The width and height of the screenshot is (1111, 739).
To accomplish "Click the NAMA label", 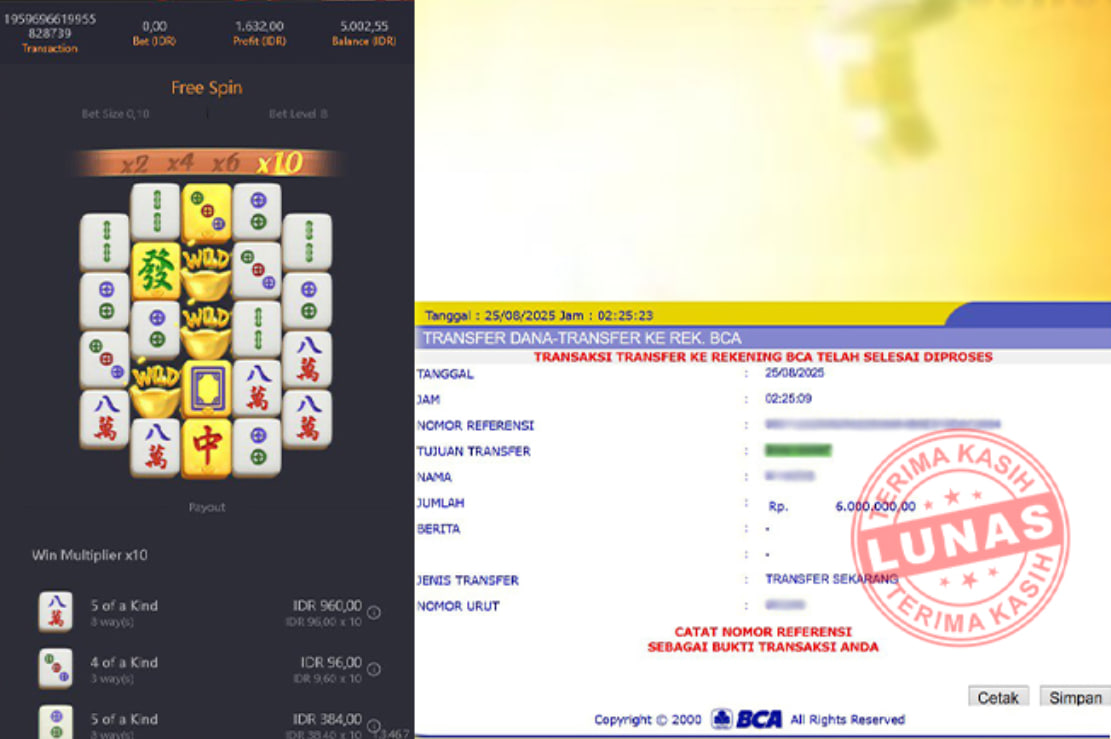I will tap(434, 477).
